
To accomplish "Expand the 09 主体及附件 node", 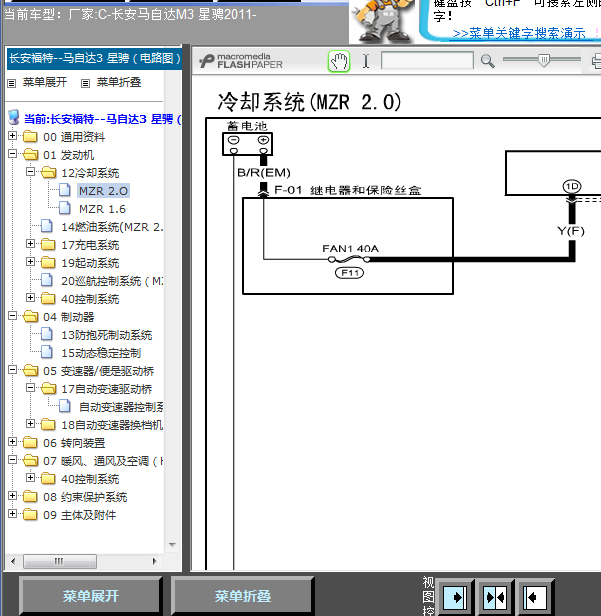I will [13, 513].
